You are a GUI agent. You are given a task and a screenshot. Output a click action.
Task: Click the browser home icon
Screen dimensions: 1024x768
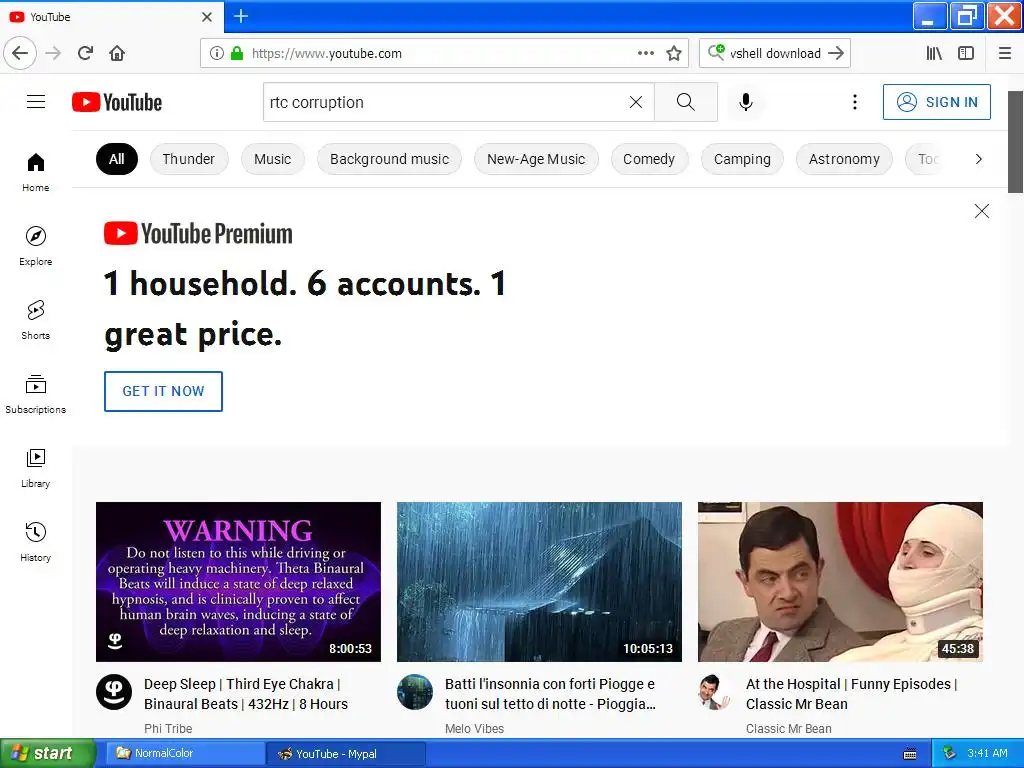pyautogui.click(x=117, y=53)
